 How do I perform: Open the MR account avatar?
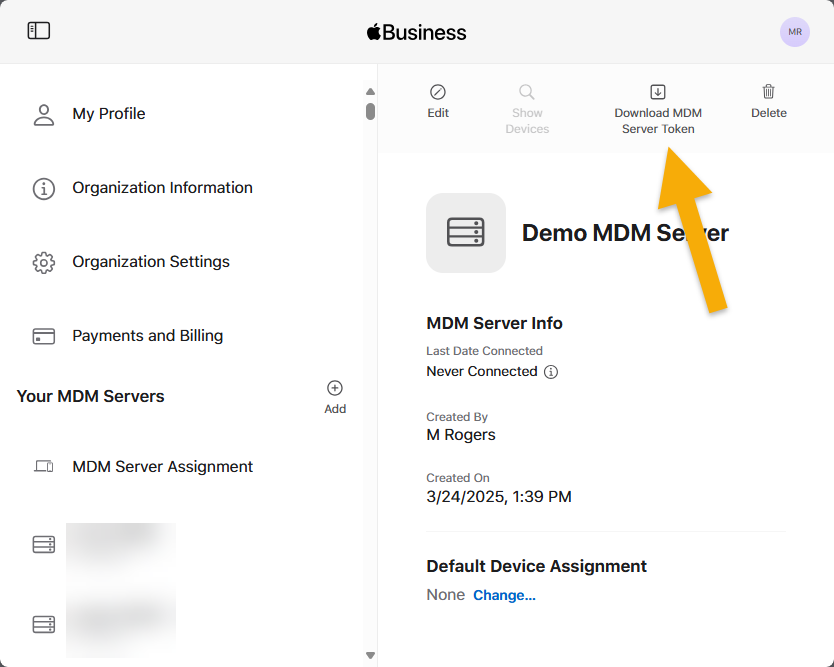point(794,32)
